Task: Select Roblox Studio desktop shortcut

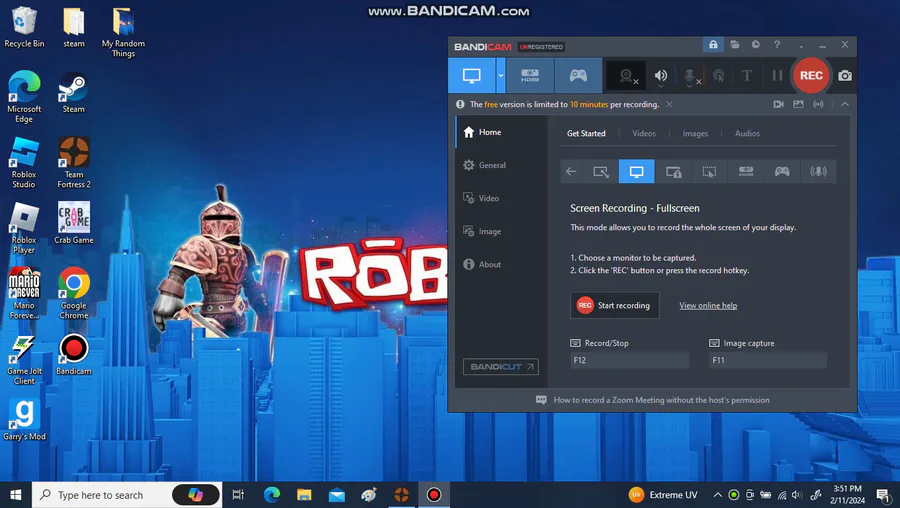Action: [x=24, y=163]
